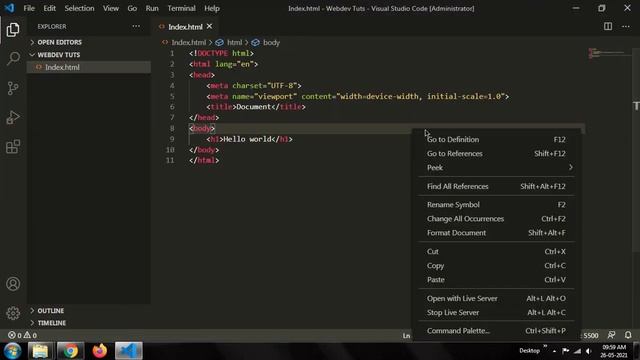Click the feedback icon in status bar

(611, 335)
